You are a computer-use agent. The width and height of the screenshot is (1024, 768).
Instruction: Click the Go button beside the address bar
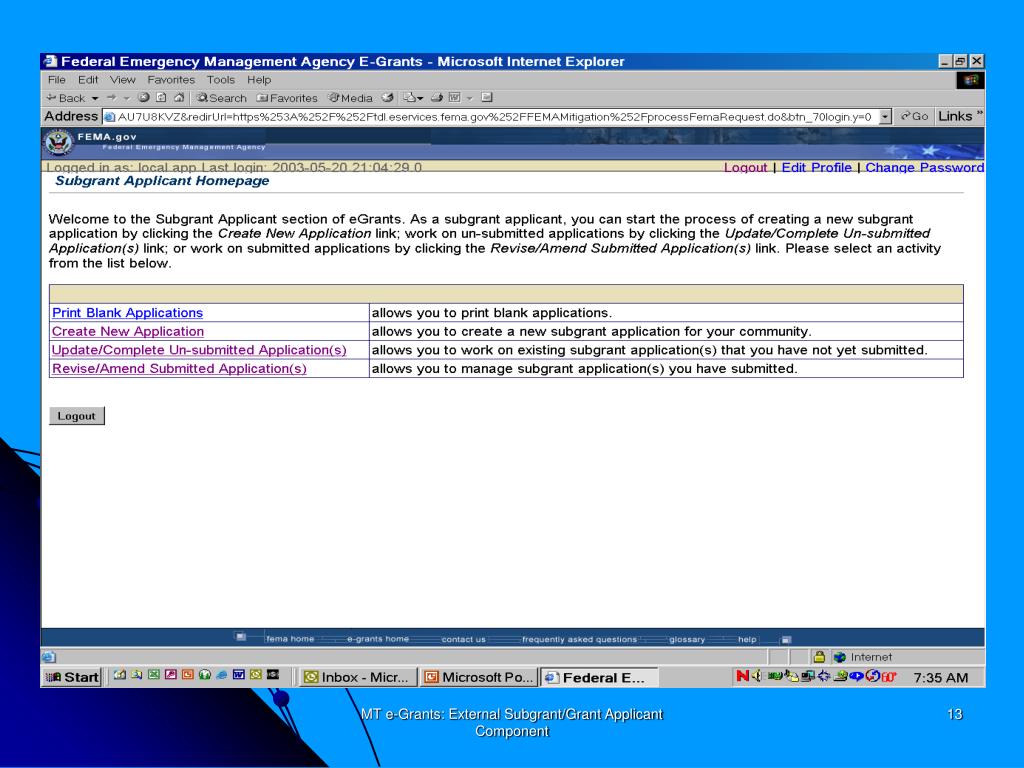point(914,116)
